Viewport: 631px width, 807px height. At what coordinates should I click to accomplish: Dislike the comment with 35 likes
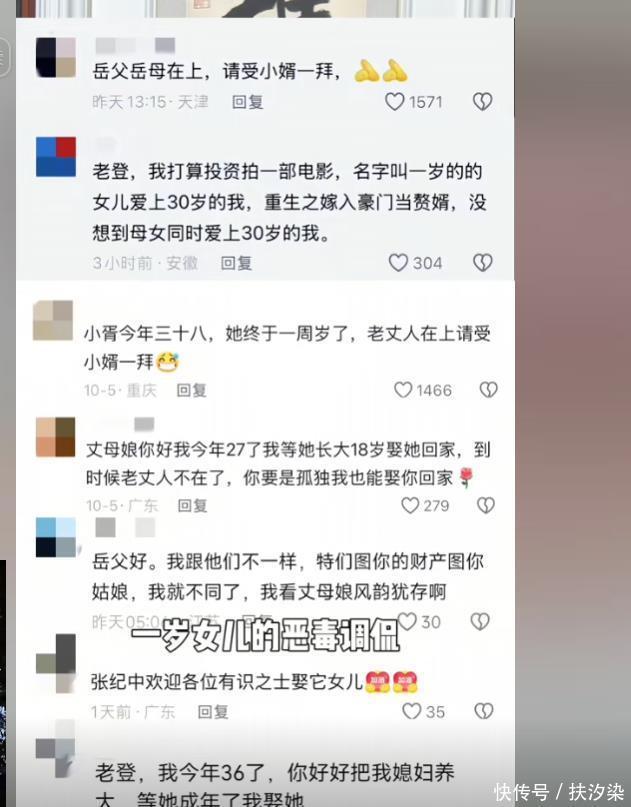(x=483, y=711)
